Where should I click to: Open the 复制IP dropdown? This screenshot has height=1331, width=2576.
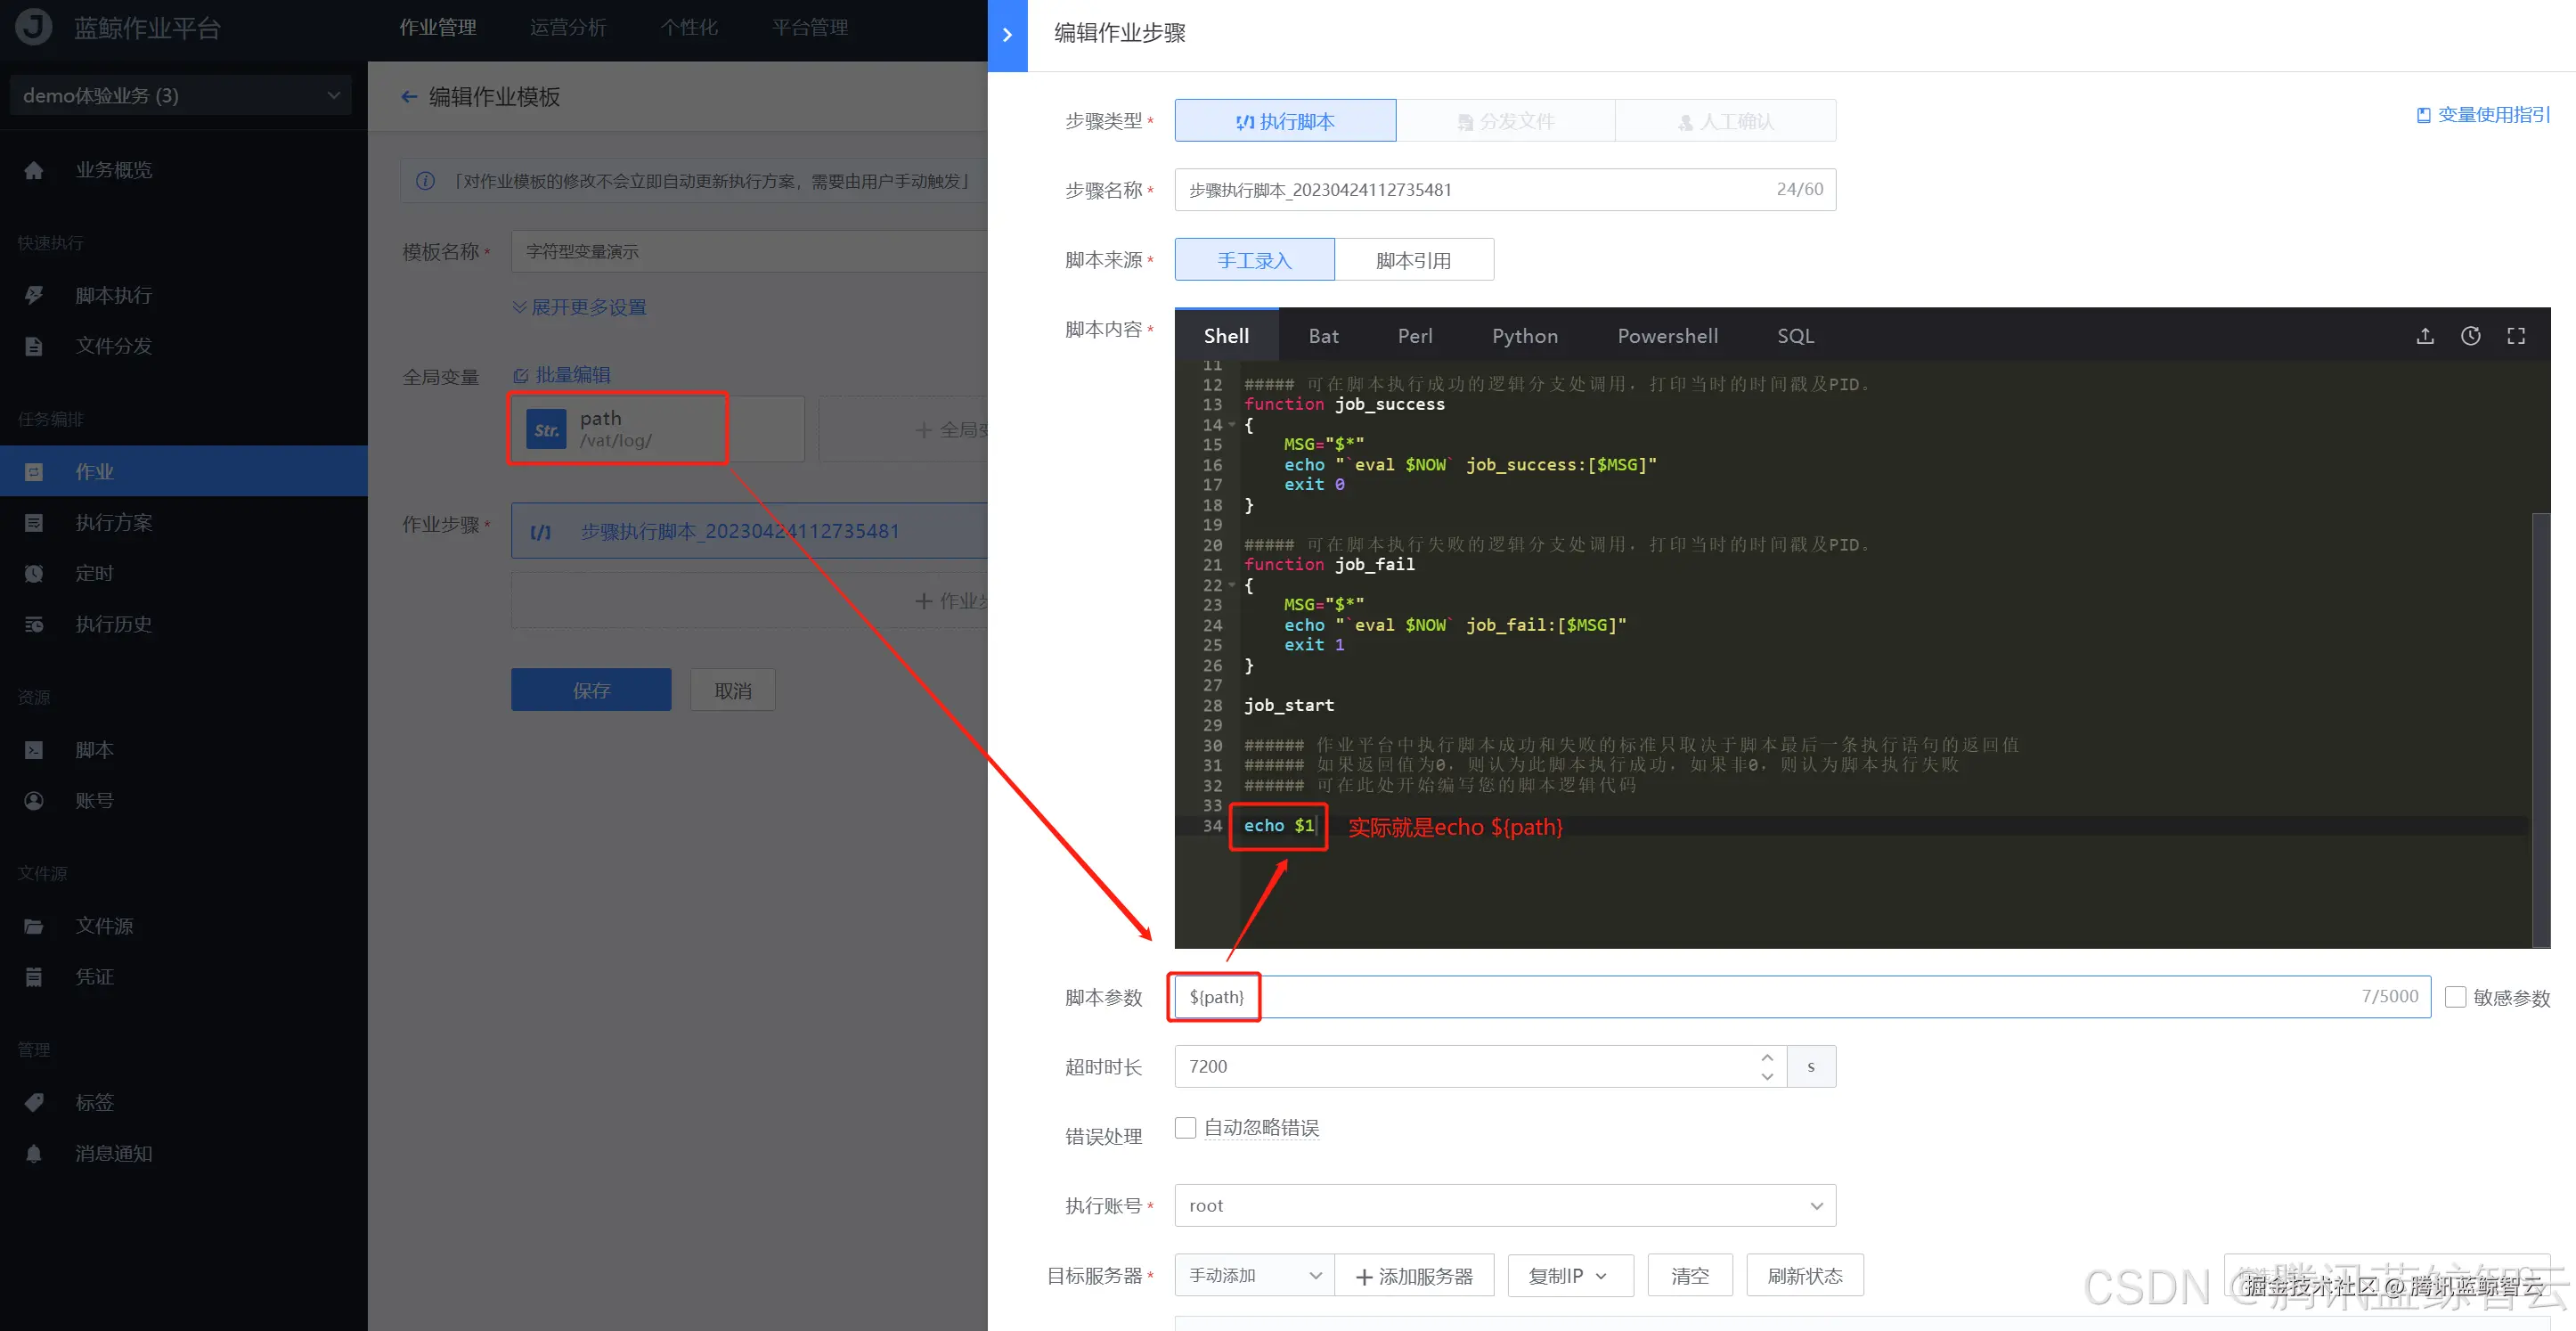1570,1275
